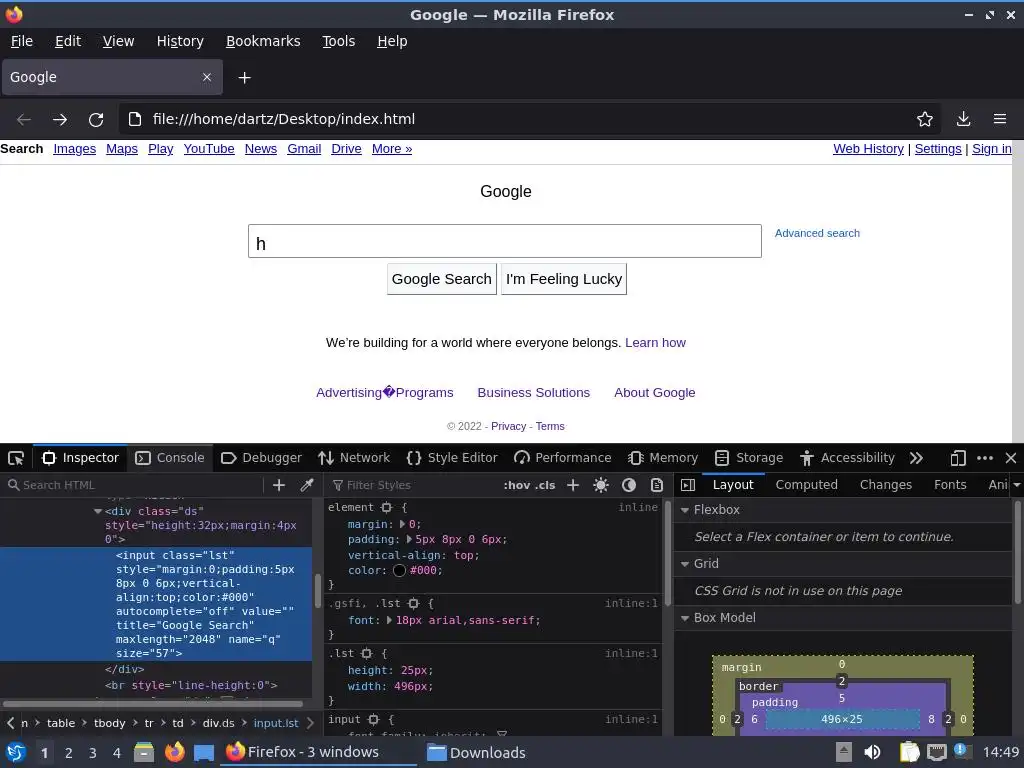Open the Style Editor tab
Image resolution: width=1024 pixels, height=768 pixels.
[452, 458]
